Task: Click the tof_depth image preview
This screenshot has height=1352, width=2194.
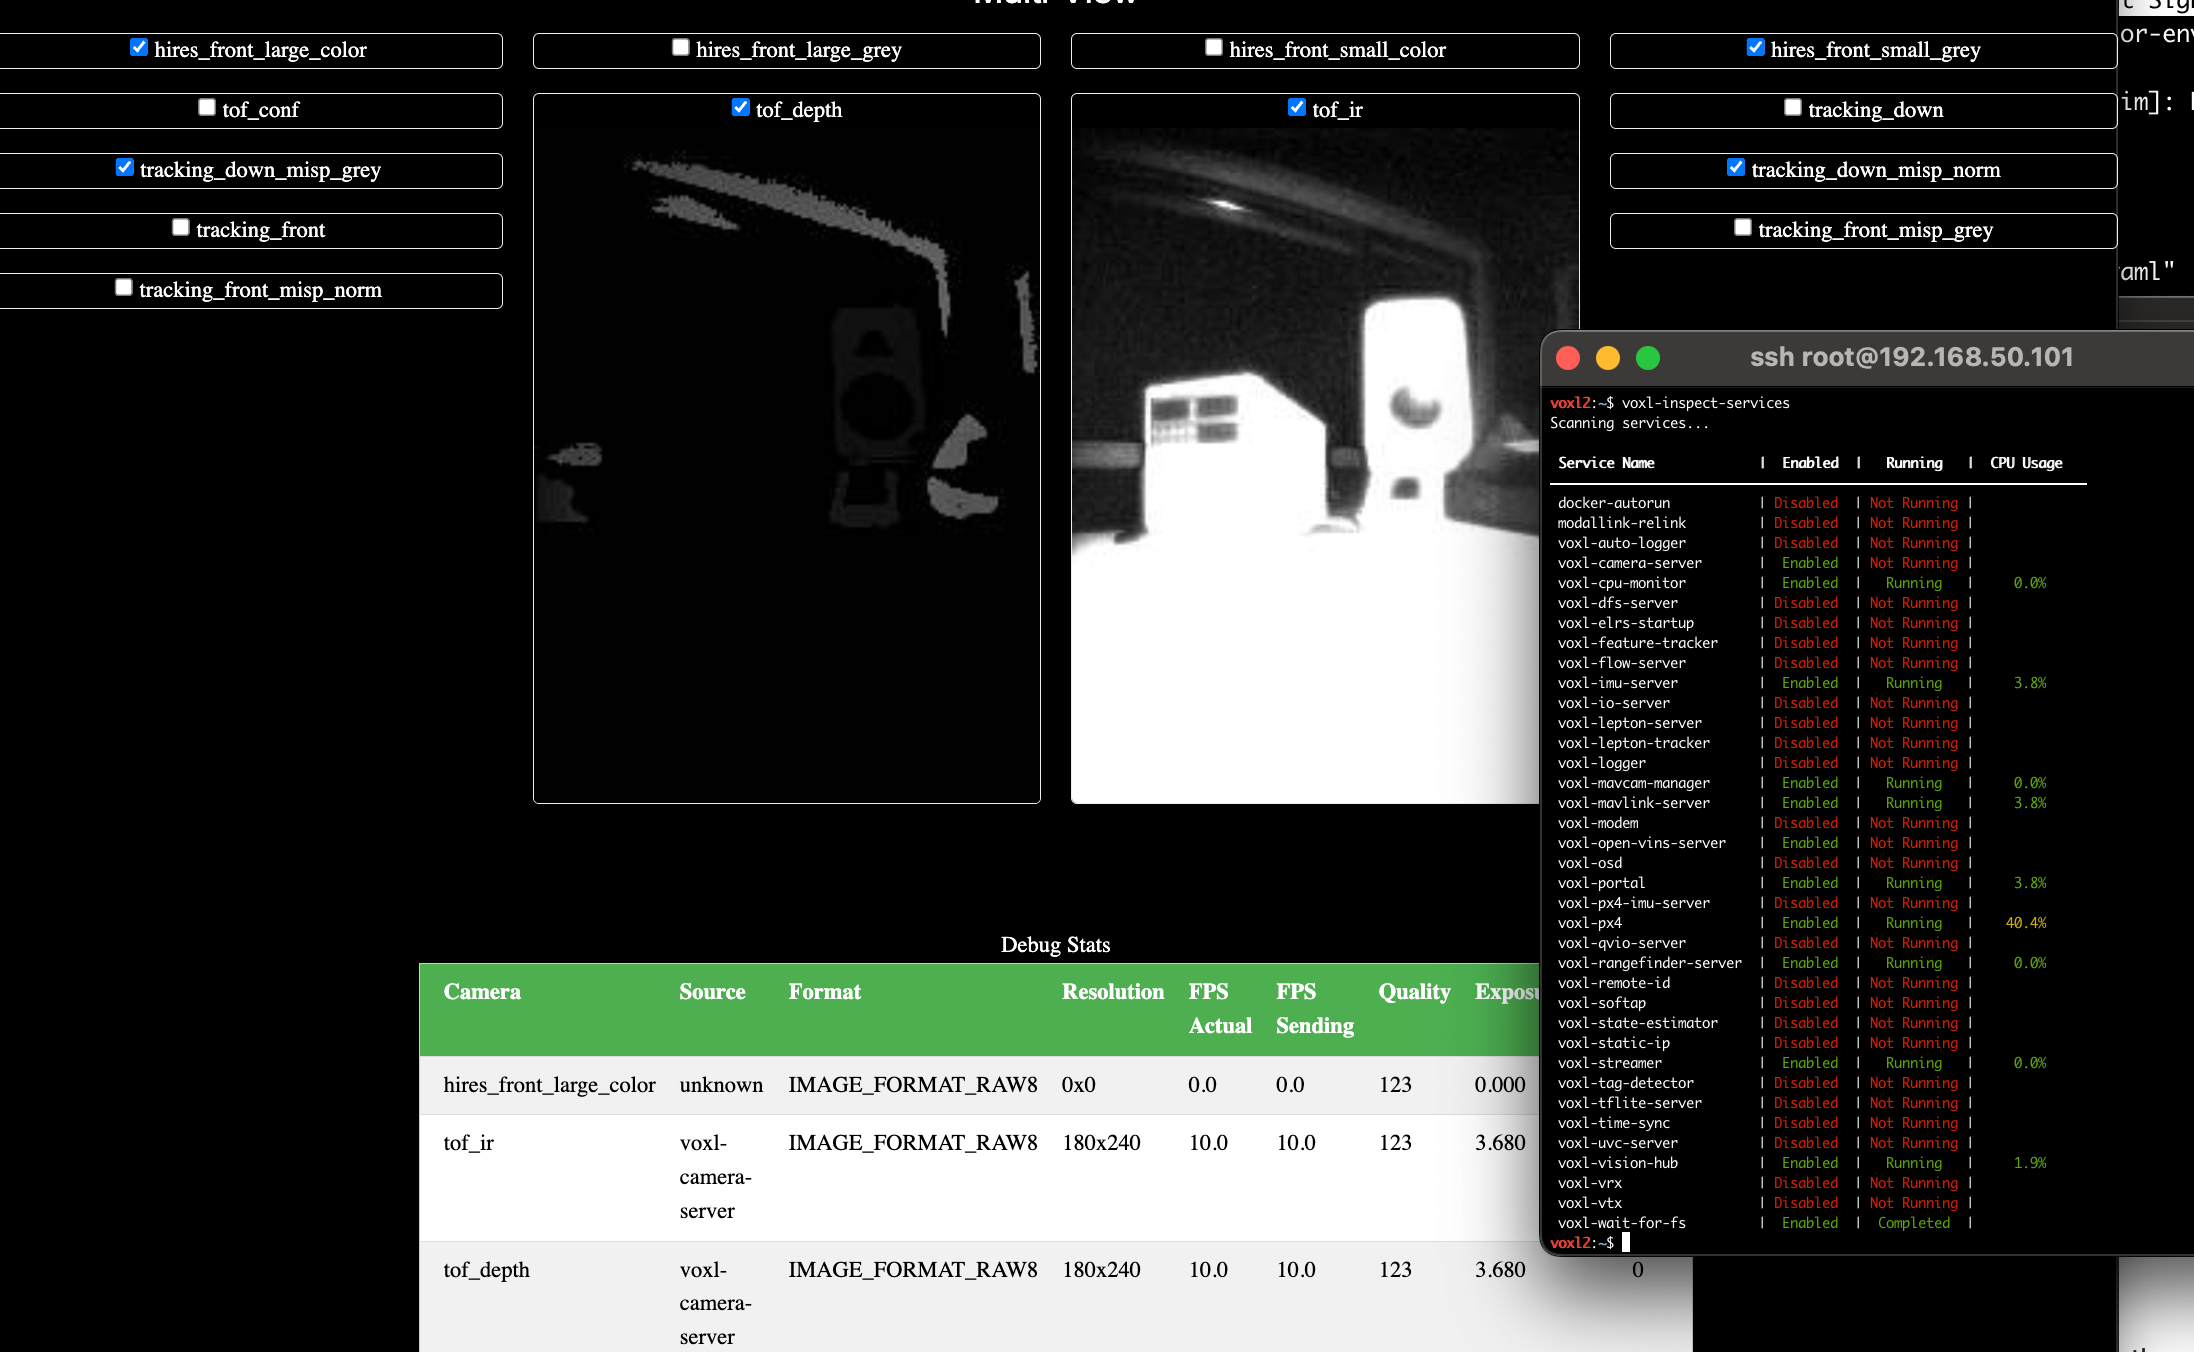Action: click(787, 465)
